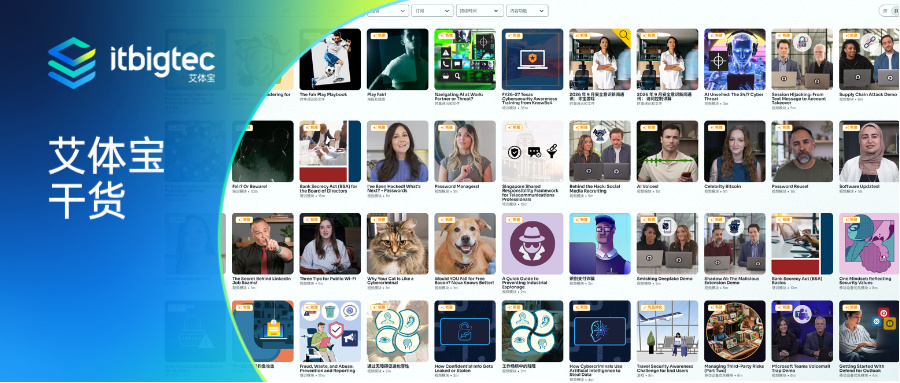The image size is (900, 383).
Task: Open The Fair Play Playbook soccer thumbnail
Action: (x=330, y=59)
